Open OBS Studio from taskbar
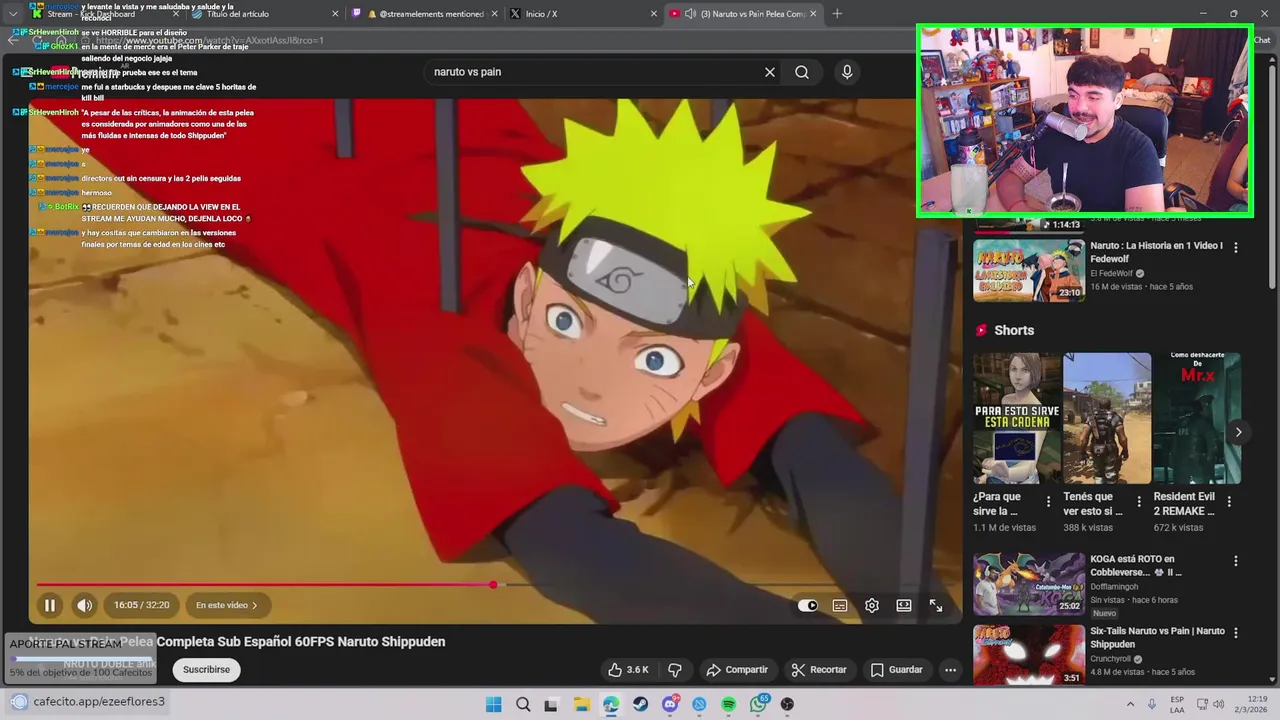 788,704
